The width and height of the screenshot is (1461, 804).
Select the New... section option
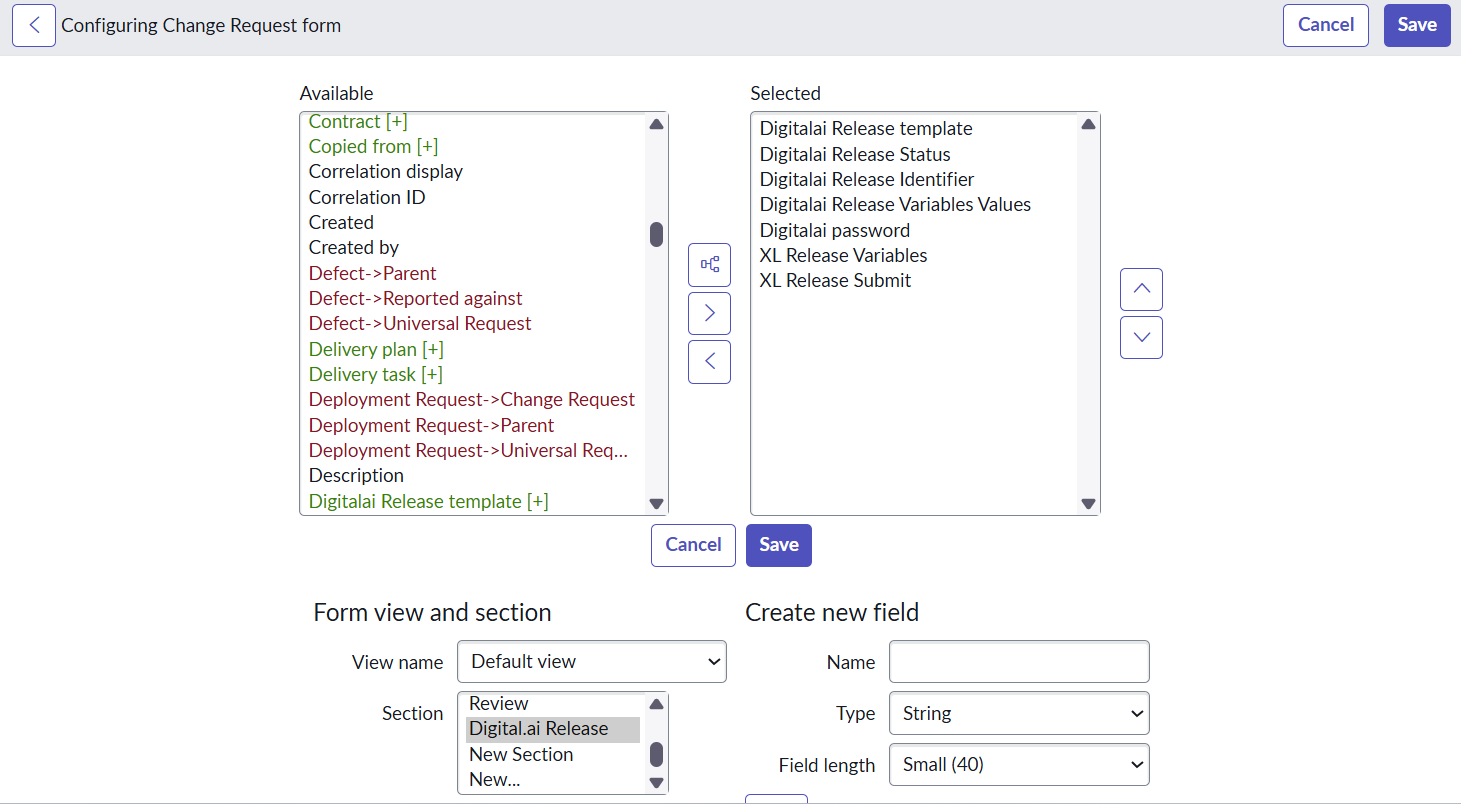(x=494, y=780)
